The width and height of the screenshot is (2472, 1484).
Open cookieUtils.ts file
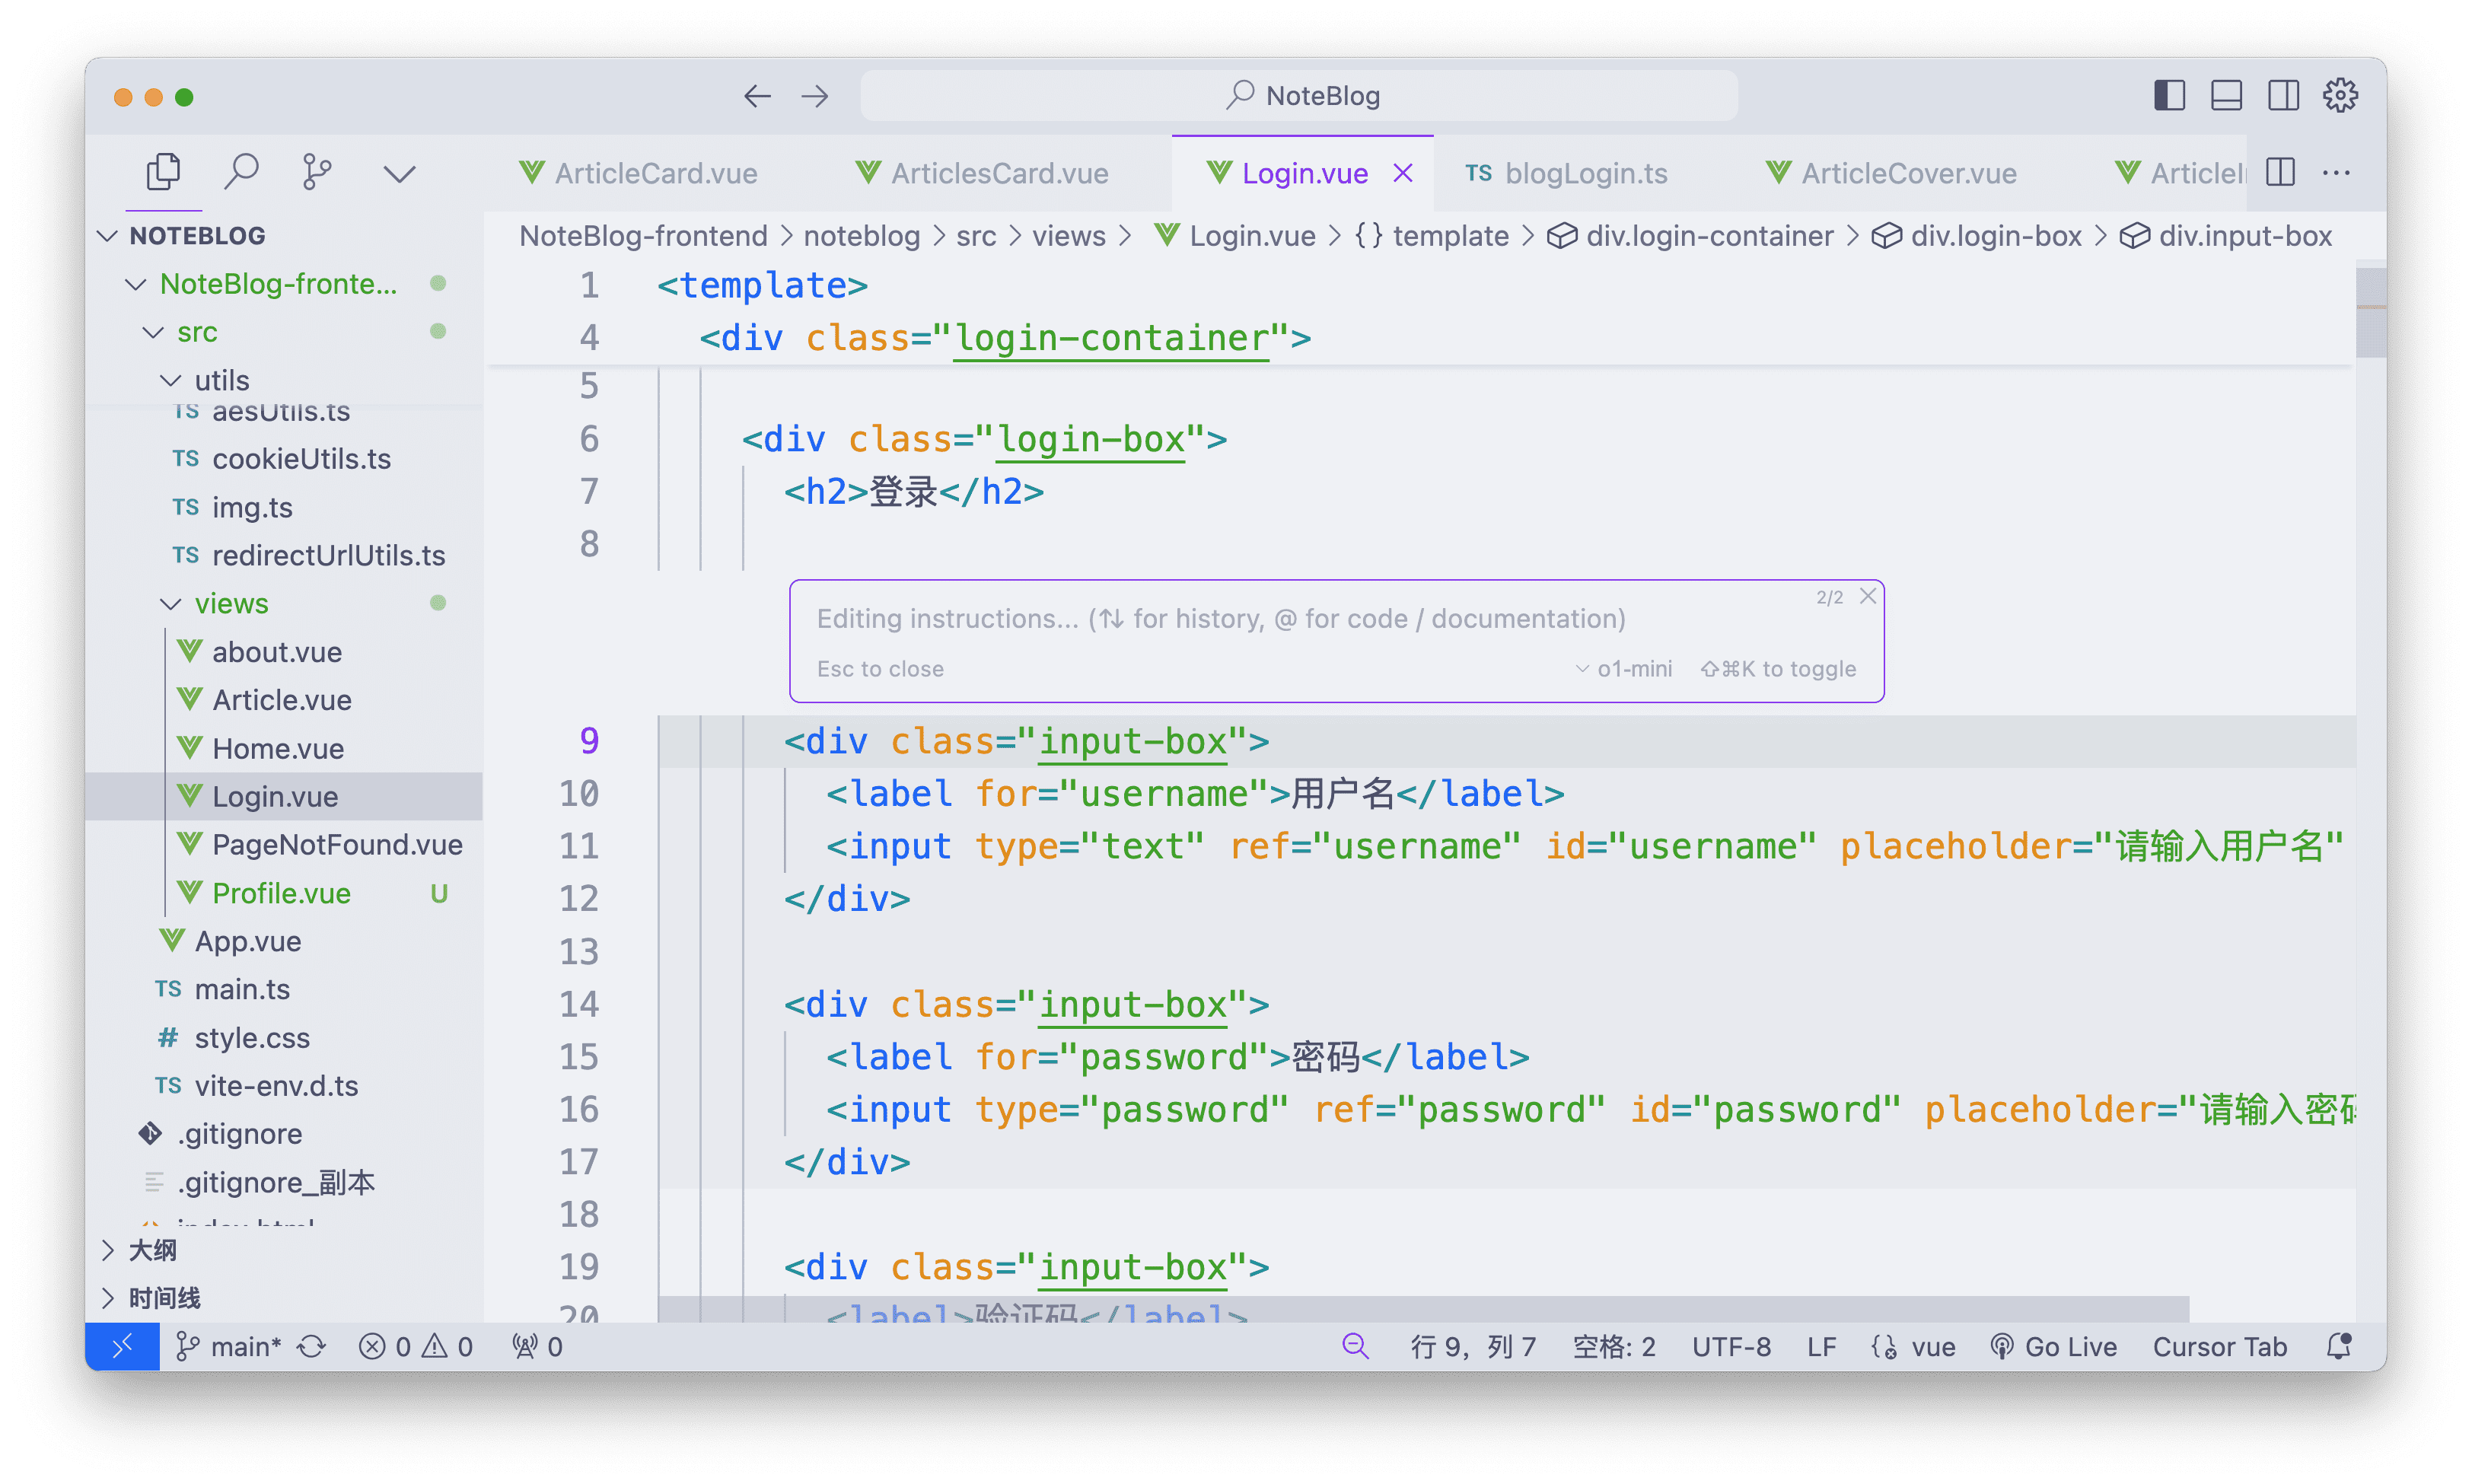[x=284, y=459]
